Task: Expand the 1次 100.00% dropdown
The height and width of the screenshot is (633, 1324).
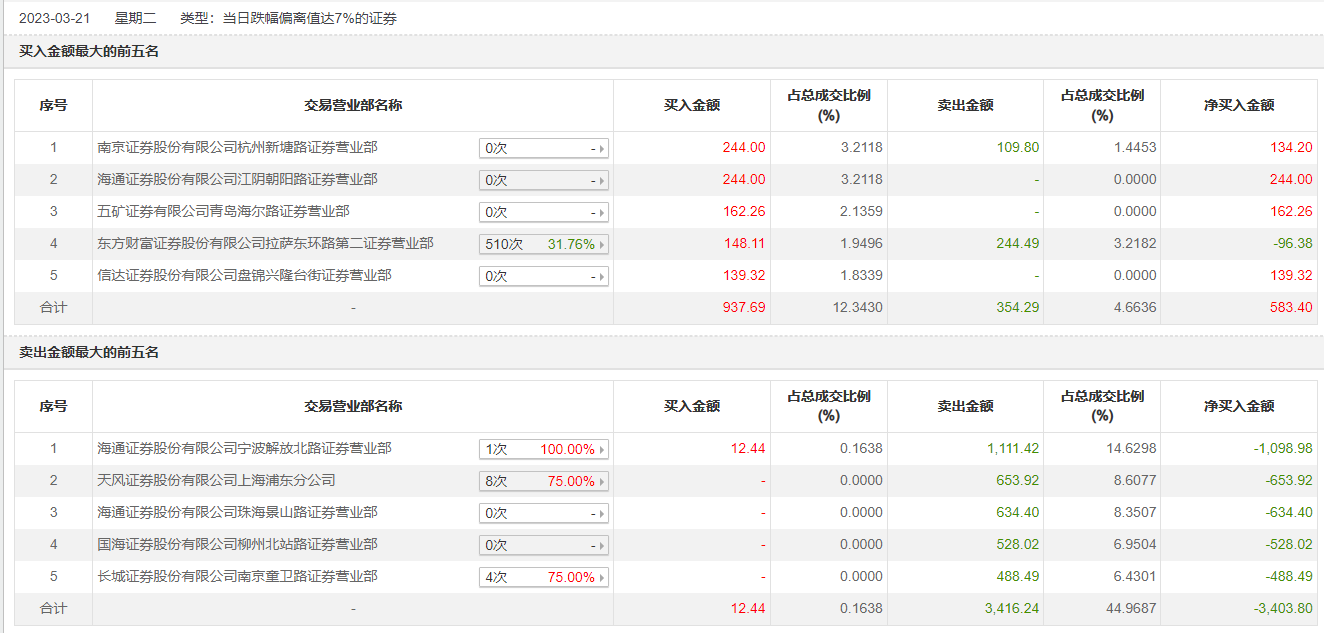Action: 544,450
